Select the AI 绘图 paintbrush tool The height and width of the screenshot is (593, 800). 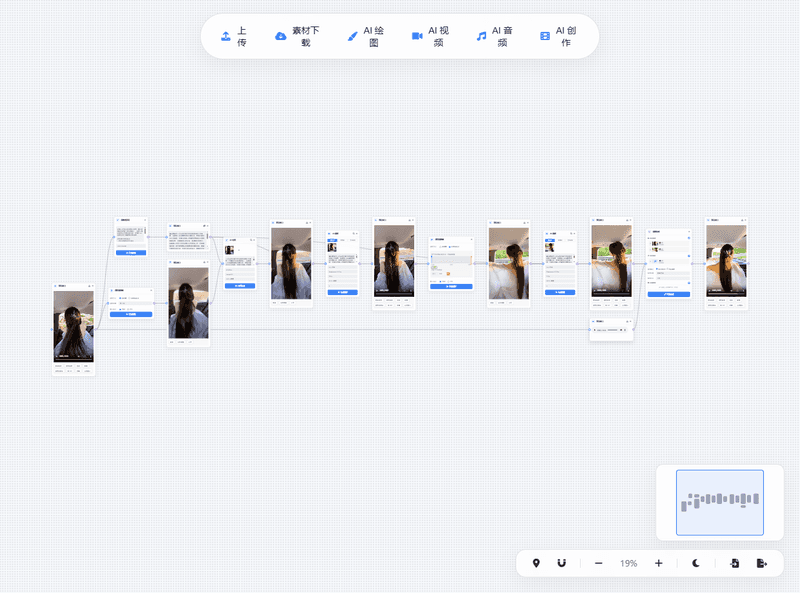[x=352, y=36]
